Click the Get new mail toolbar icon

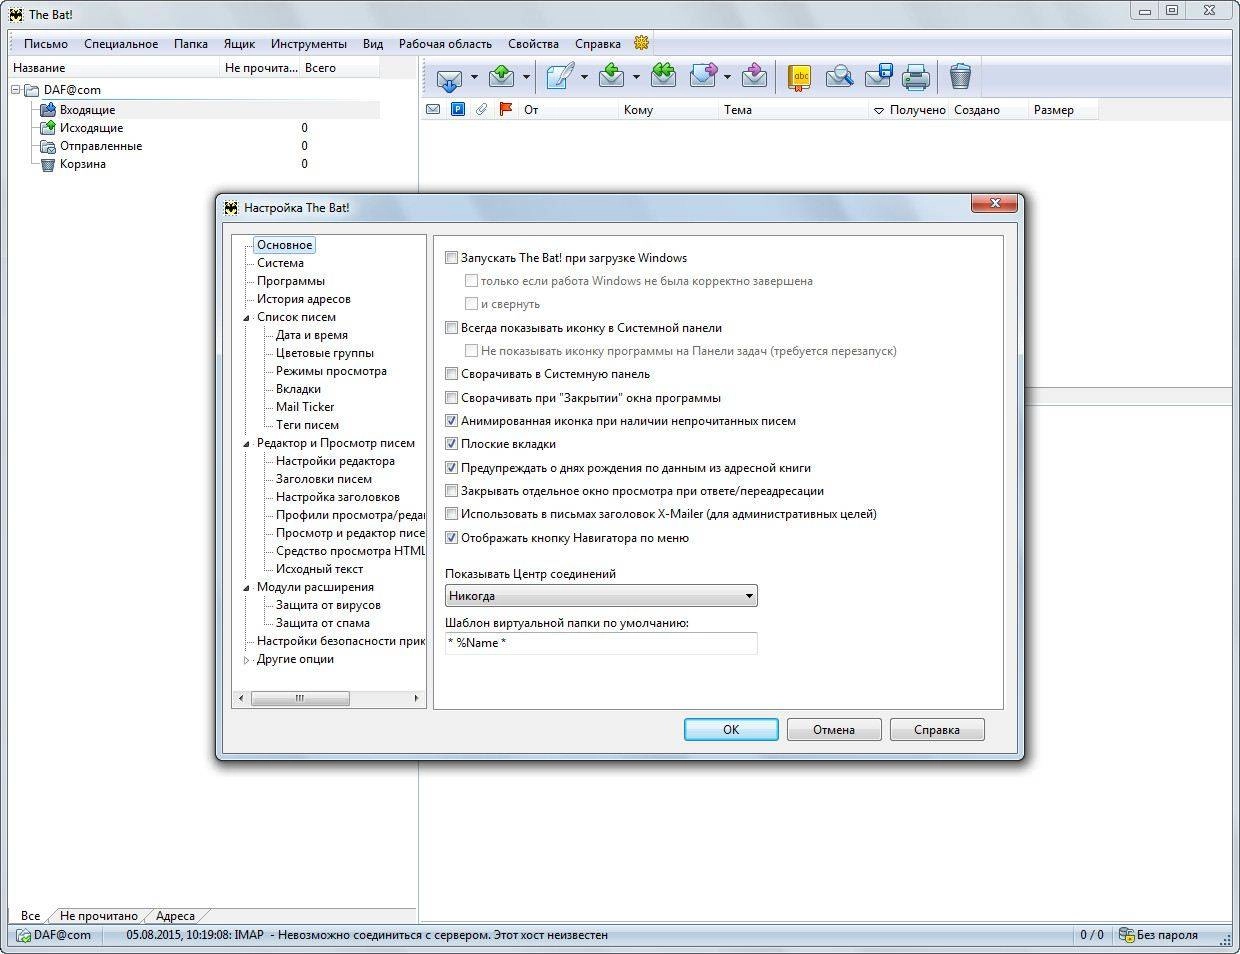tap(449, 77)
